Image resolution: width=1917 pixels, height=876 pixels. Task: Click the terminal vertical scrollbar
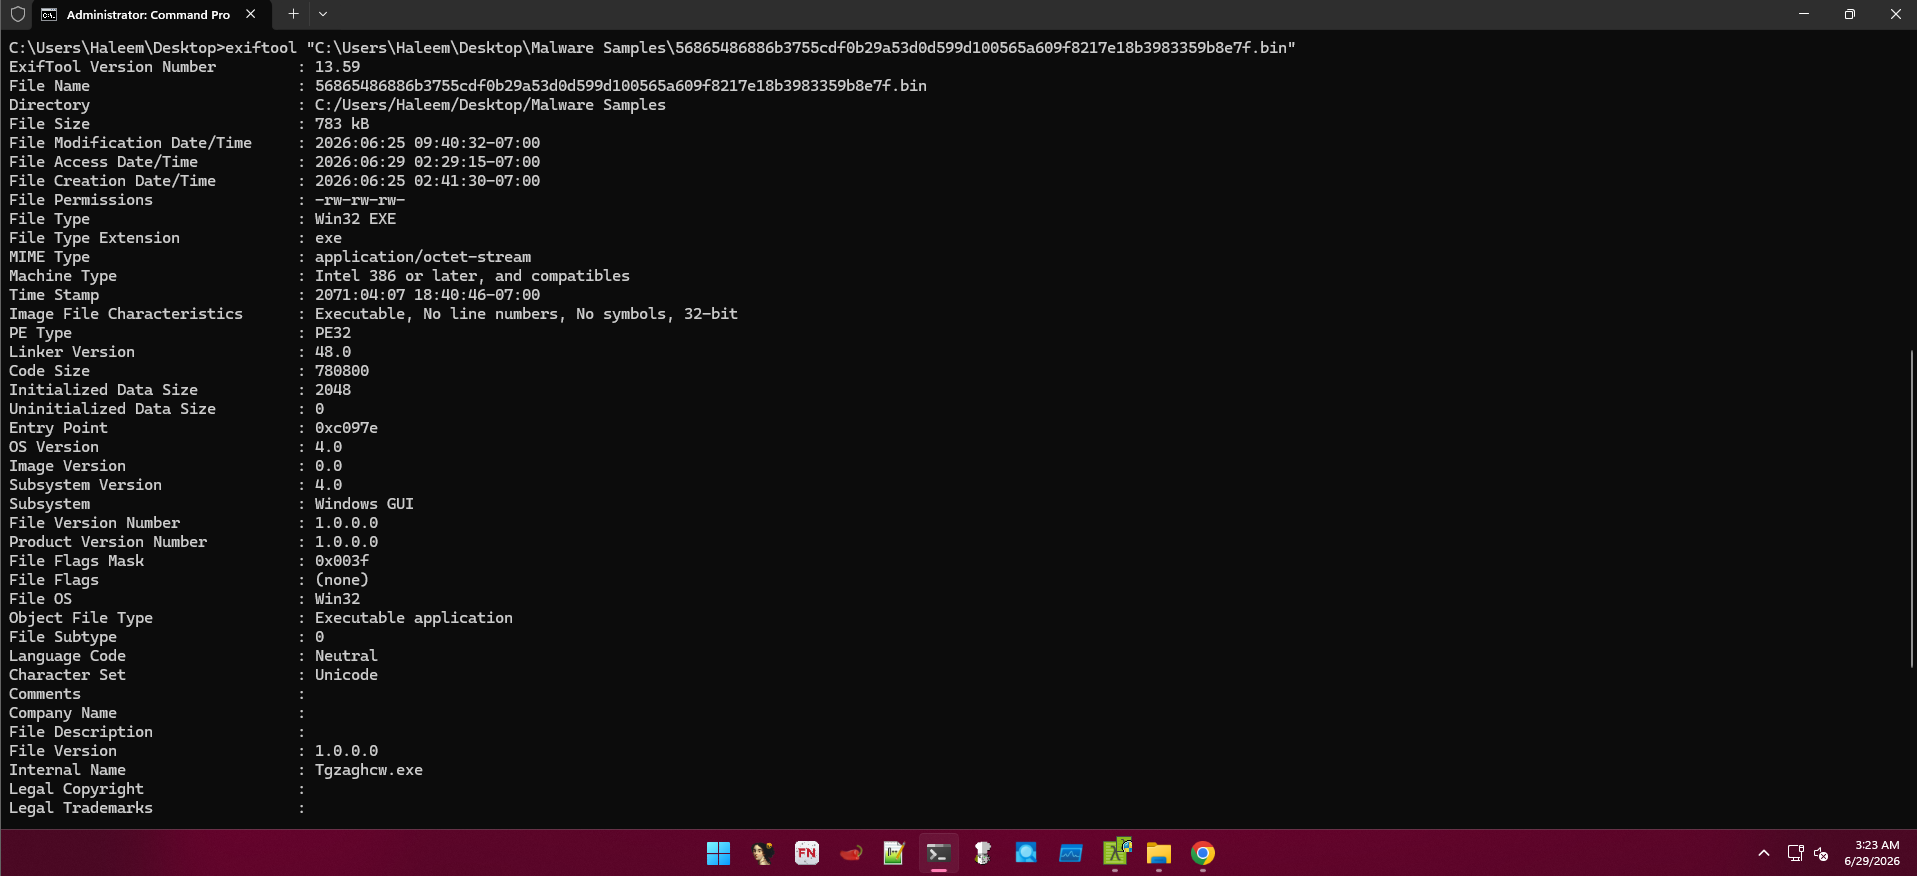click(1911, 508)
